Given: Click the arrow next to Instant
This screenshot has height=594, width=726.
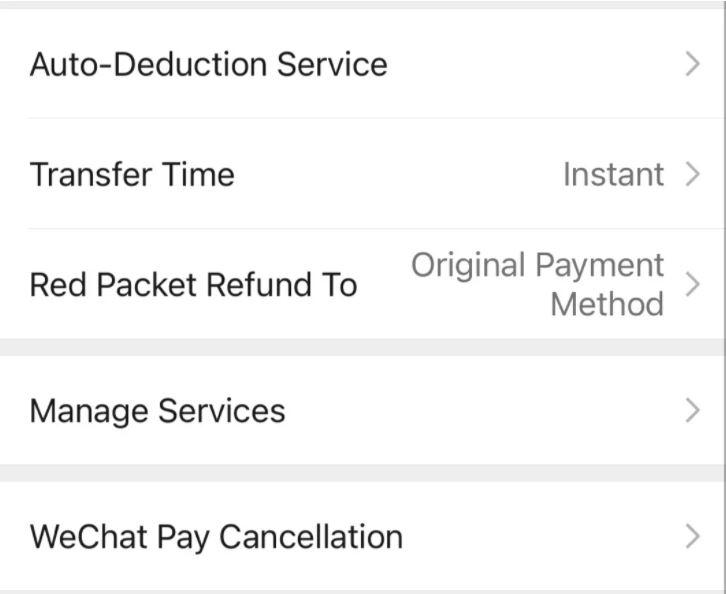Looking at the screenshot, I should point(693,175).
